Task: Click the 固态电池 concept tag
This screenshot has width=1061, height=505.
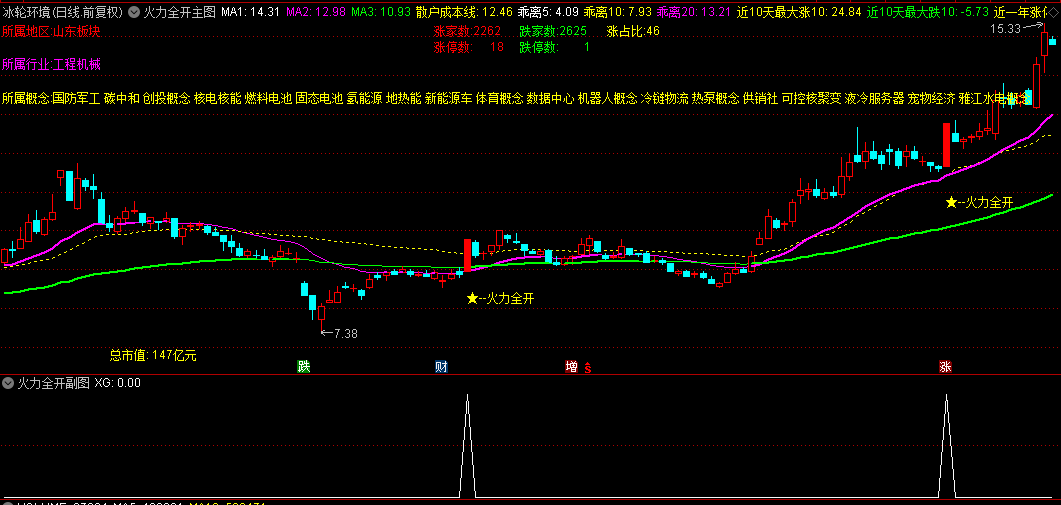Action: pos(319,98)
